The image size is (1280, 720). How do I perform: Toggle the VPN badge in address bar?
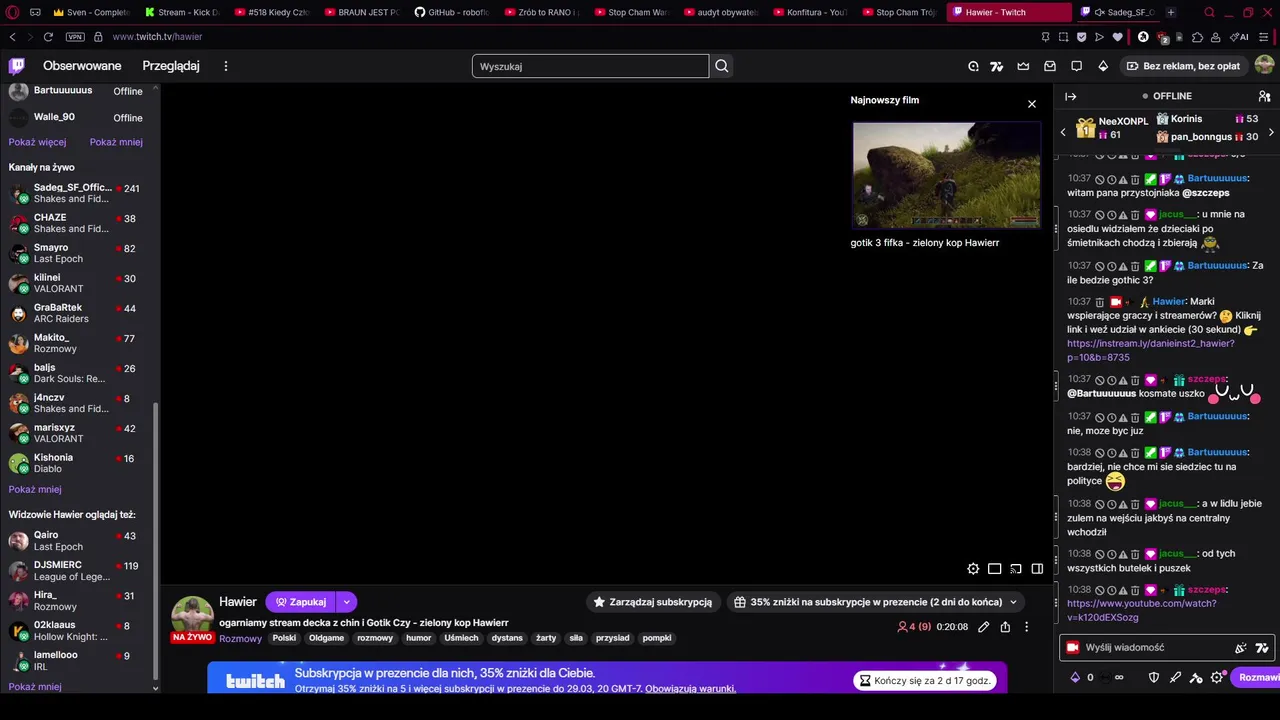click(75, 37)
